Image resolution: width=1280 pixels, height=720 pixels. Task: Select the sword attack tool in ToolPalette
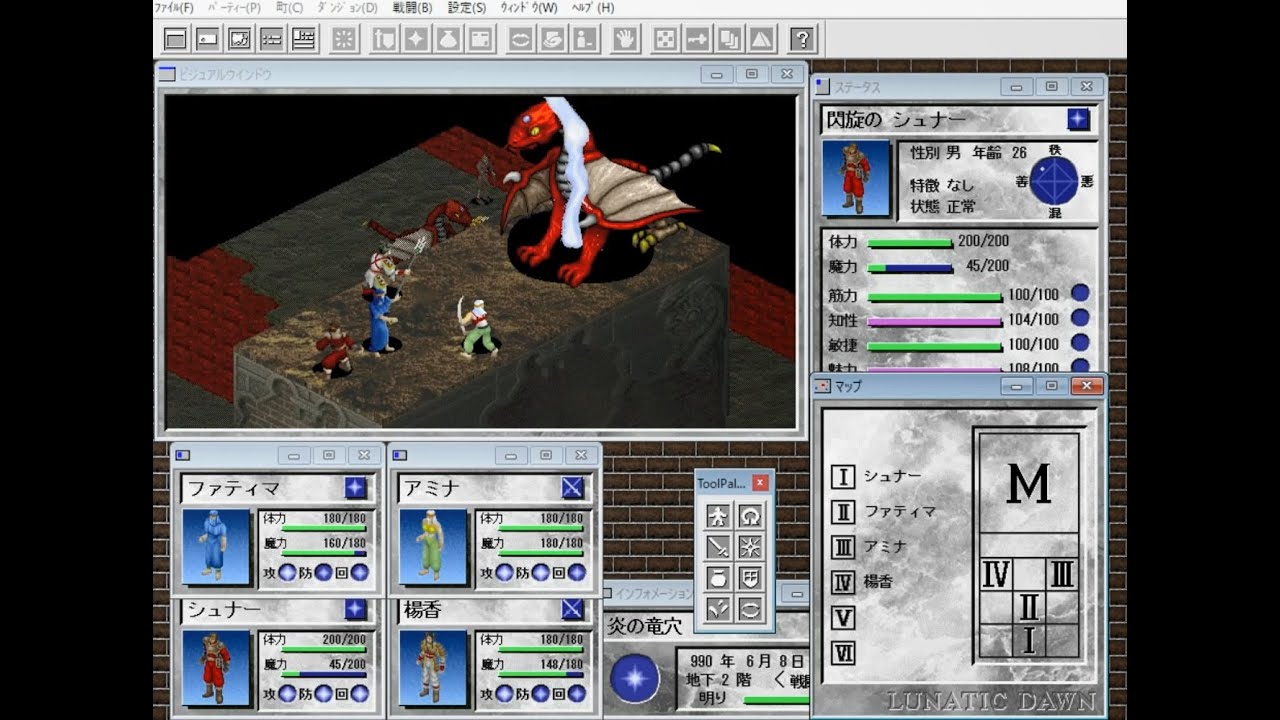tap(718, 547)
